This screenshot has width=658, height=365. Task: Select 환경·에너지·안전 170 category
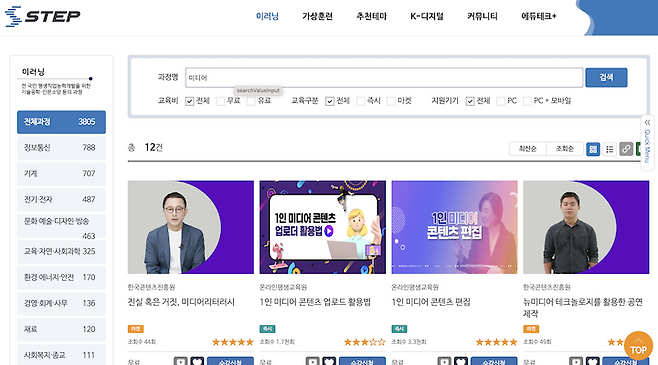tap(61, 278)
